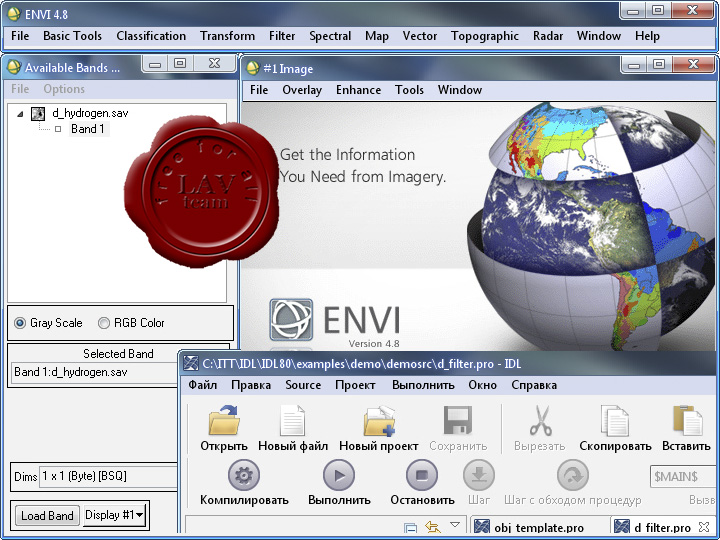The image size is (720, 540).
Task: Click the Available Bands window title icon
Action: click(14, 68)
